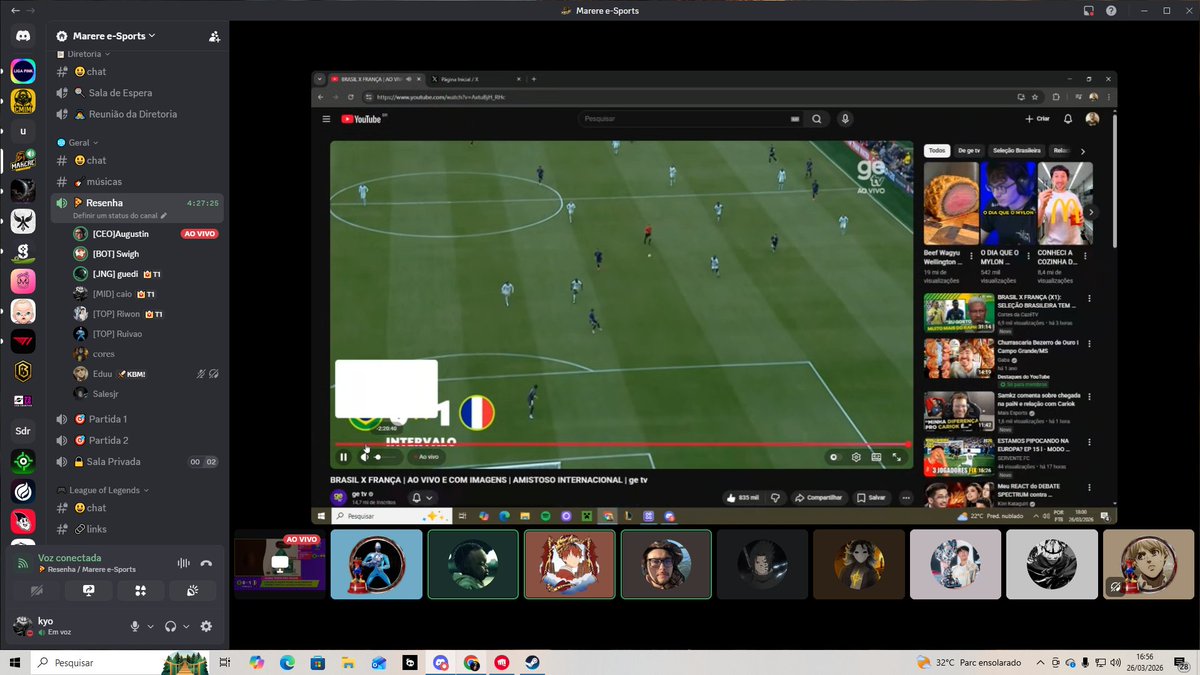Open the Sdr server icon

tap(23, 432)
